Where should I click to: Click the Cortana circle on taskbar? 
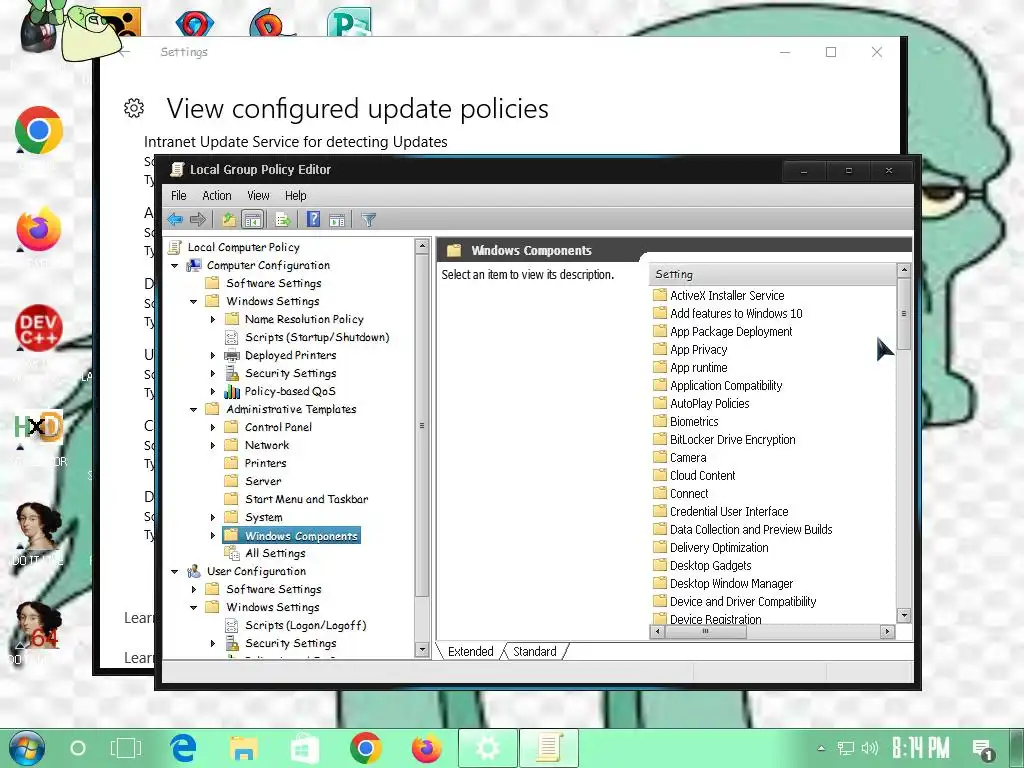pos(78,748)
